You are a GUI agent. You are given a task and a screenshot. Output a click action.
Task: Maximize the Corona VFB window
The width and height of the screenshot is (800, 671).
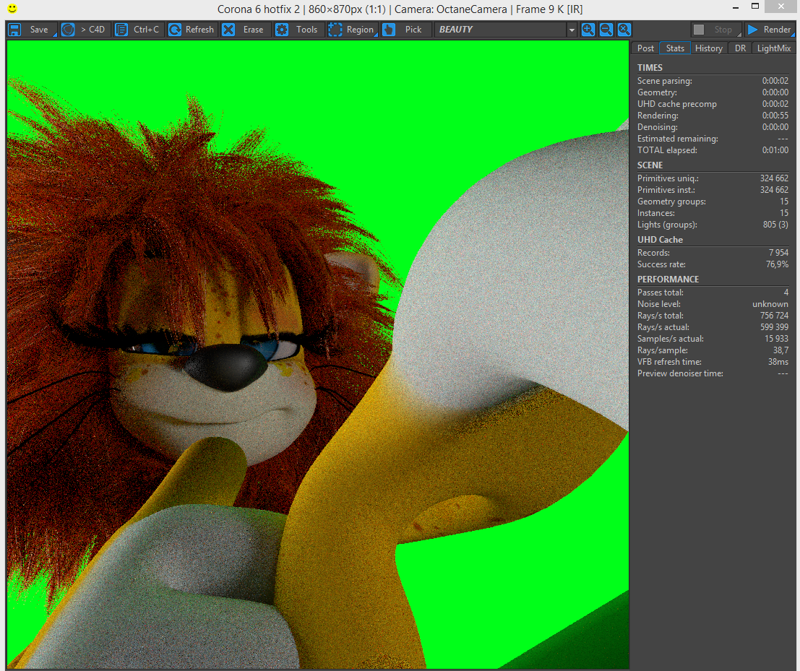[755, 7]
